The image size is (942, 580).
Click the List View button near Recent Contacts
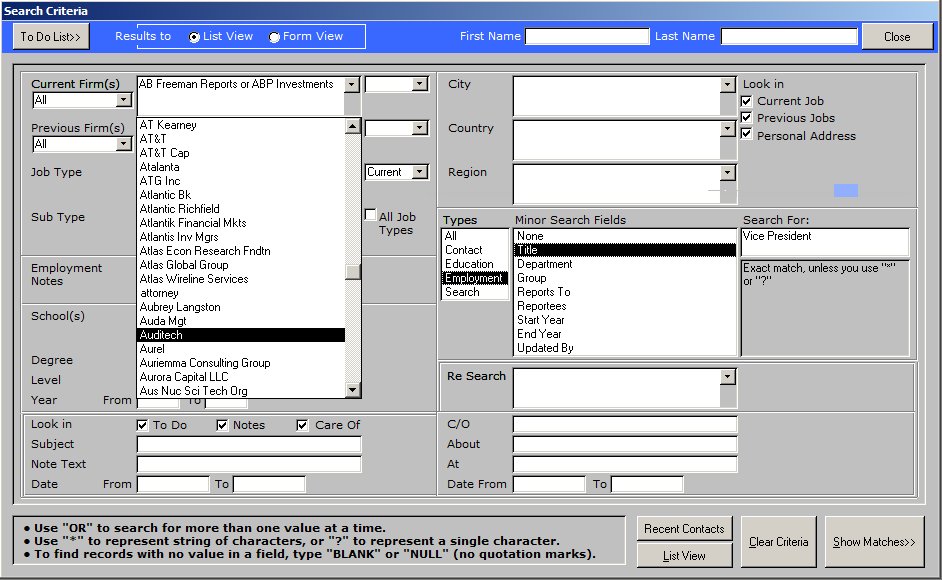(684, 556)
